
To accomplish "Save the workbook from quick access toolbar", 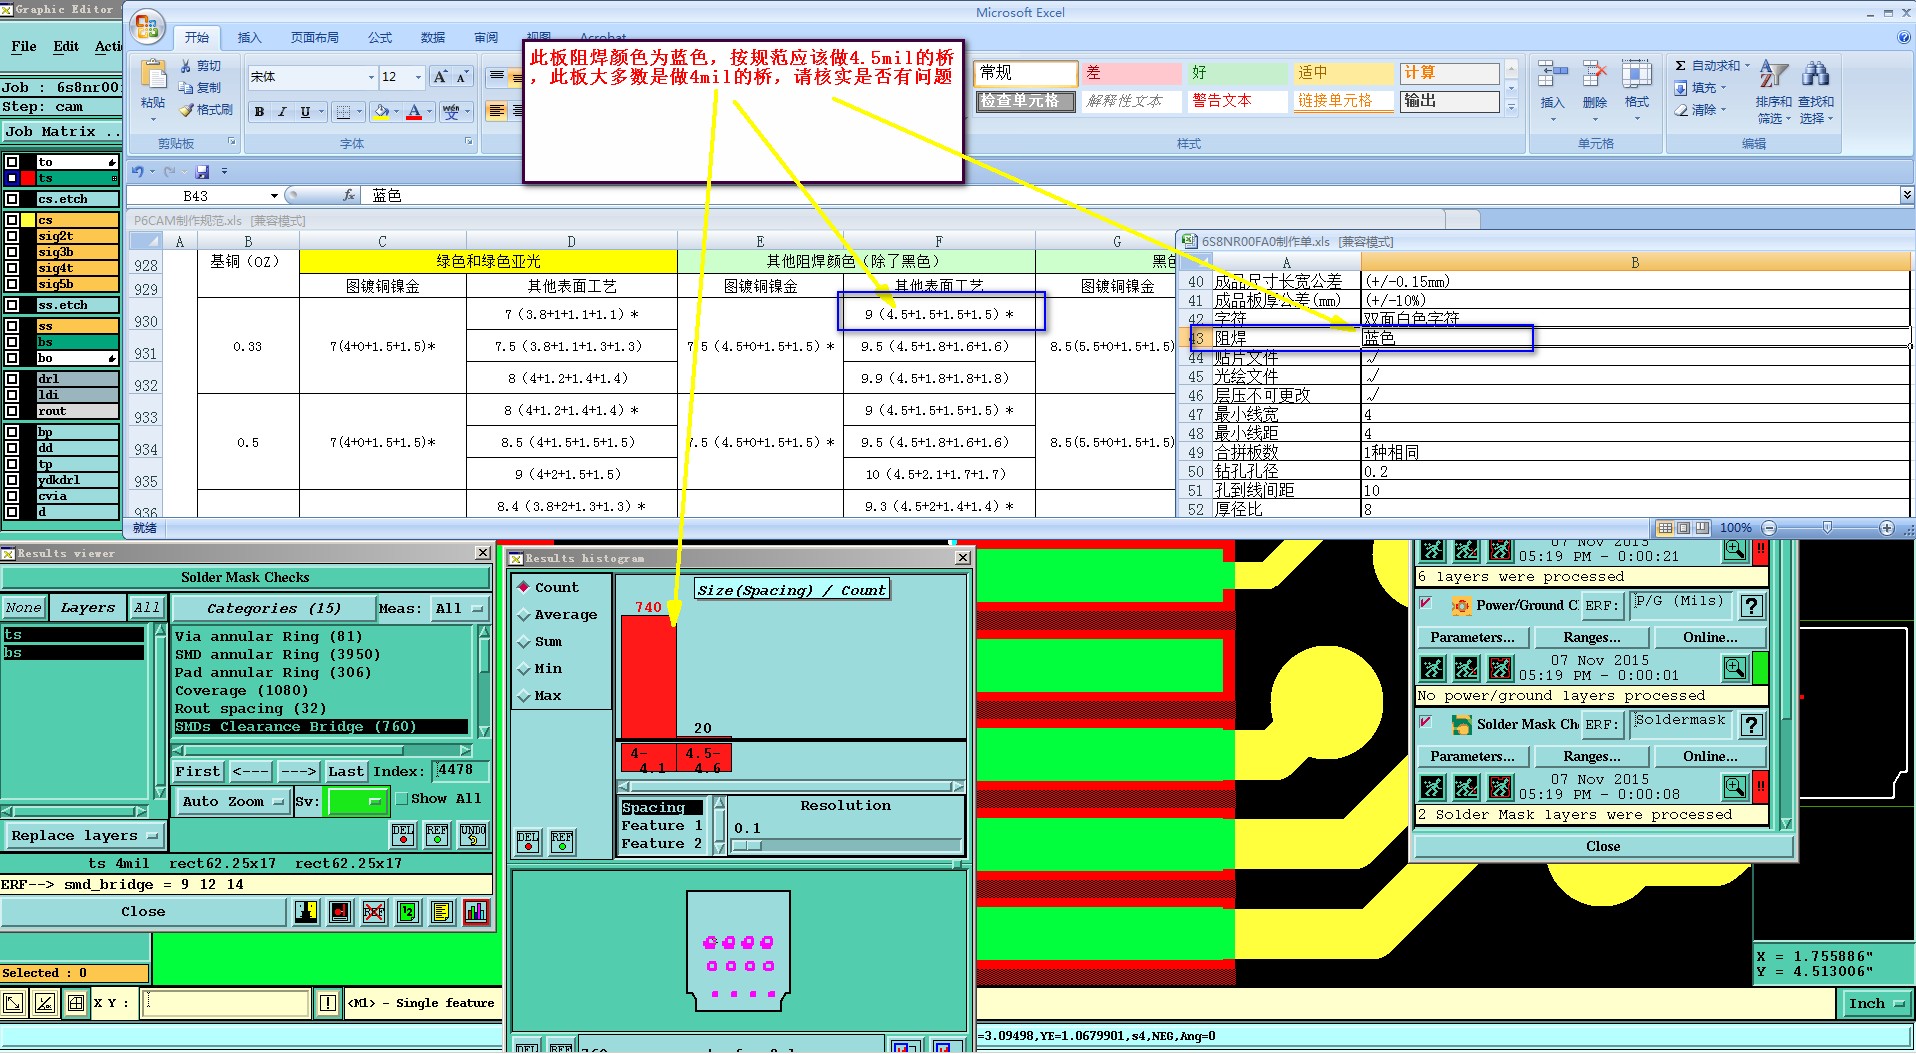I will [202, 171].
